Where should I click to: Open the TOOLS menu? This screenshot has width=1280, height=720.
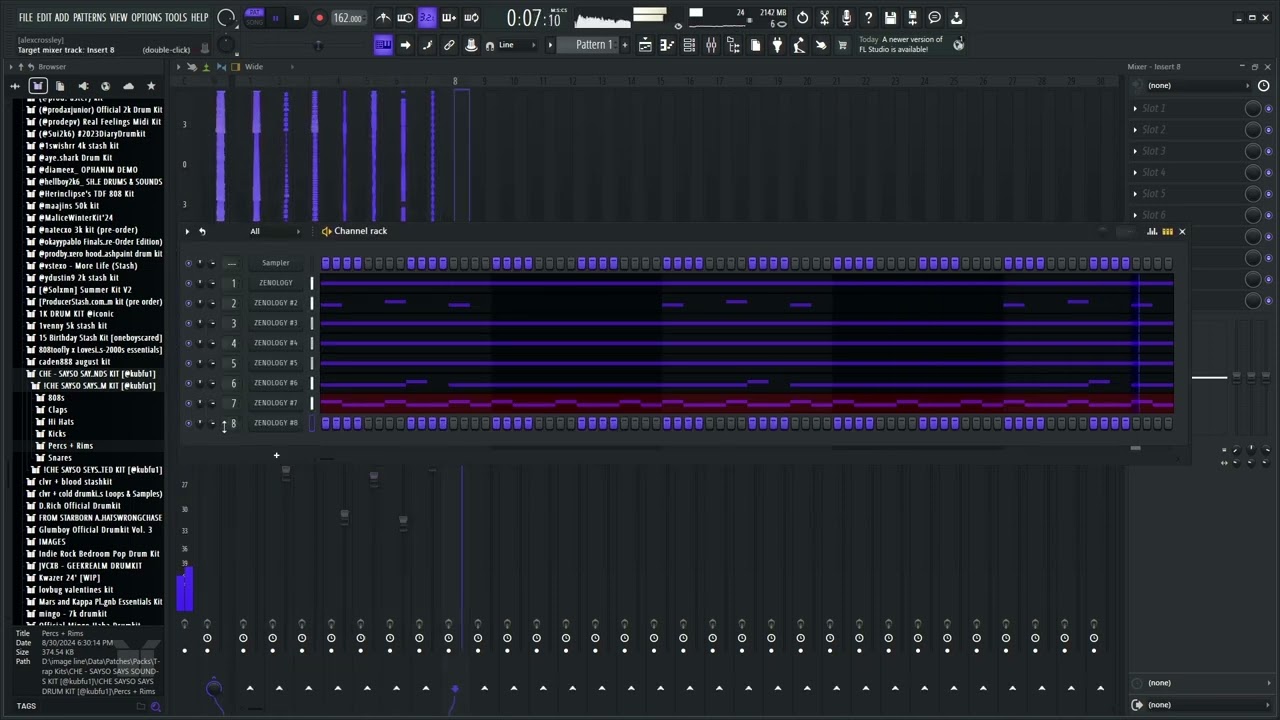point(176,17)
